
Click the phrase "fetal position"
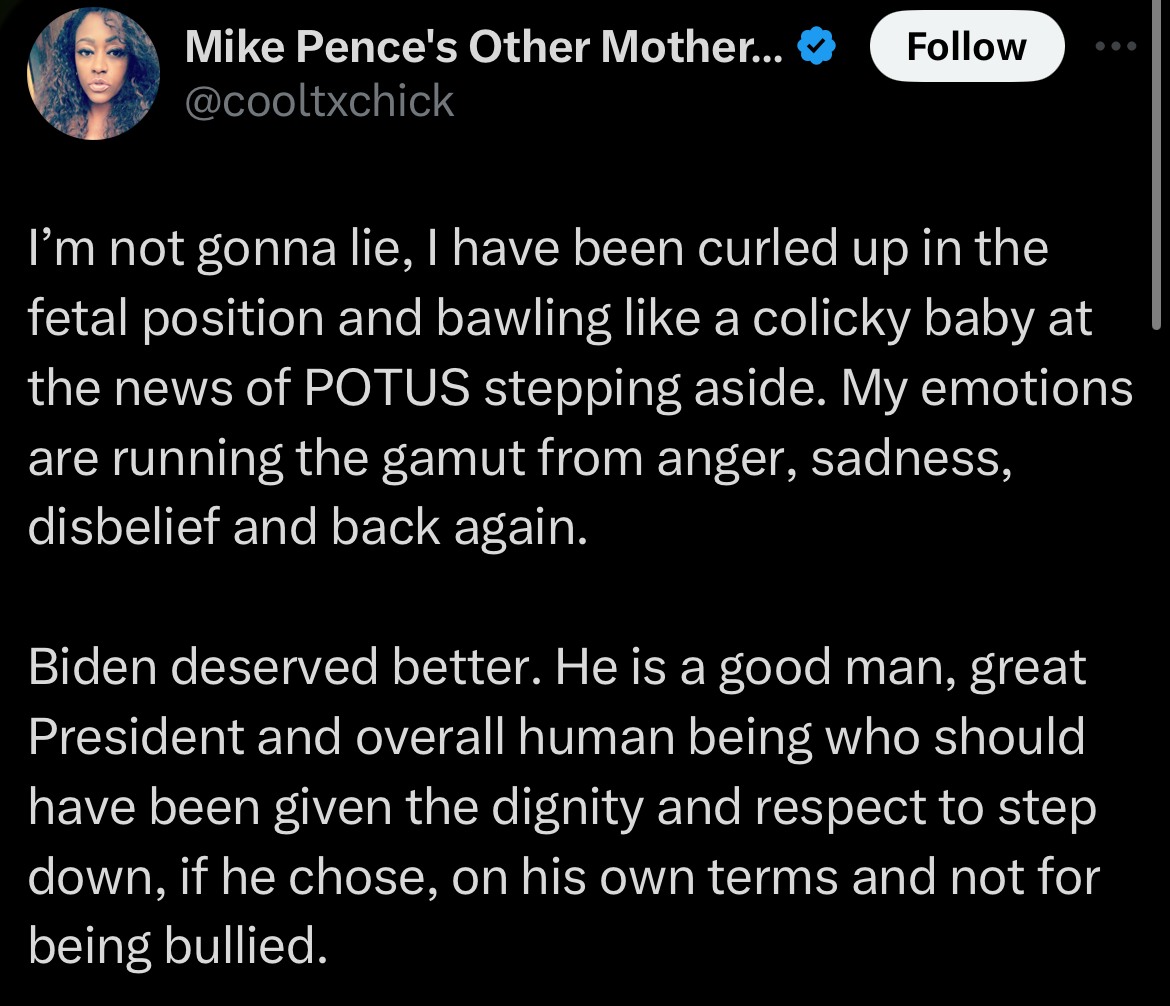click(176, 319)
